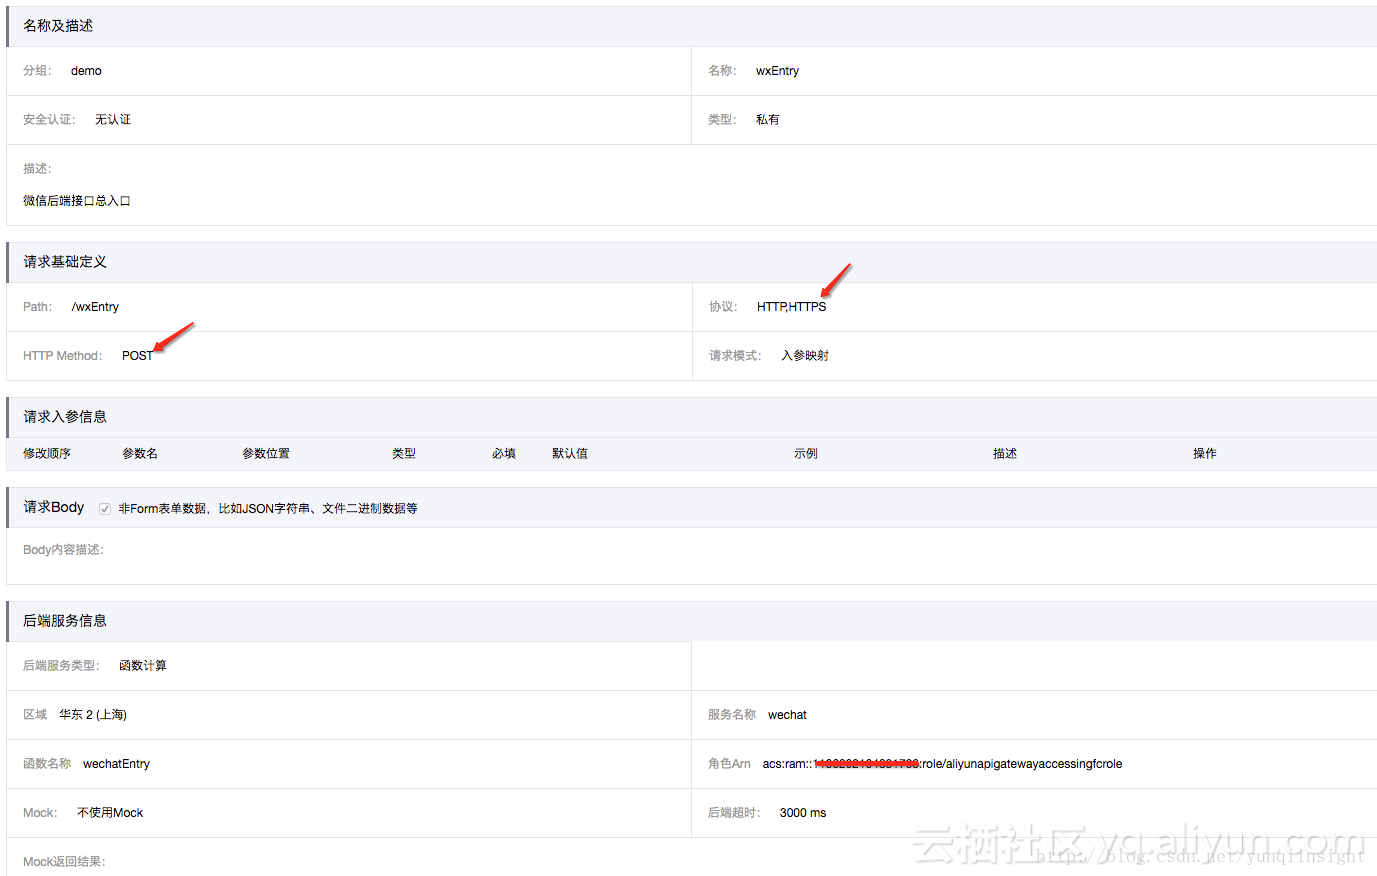Select the function name 'wechatEntry'

point(116,764)
